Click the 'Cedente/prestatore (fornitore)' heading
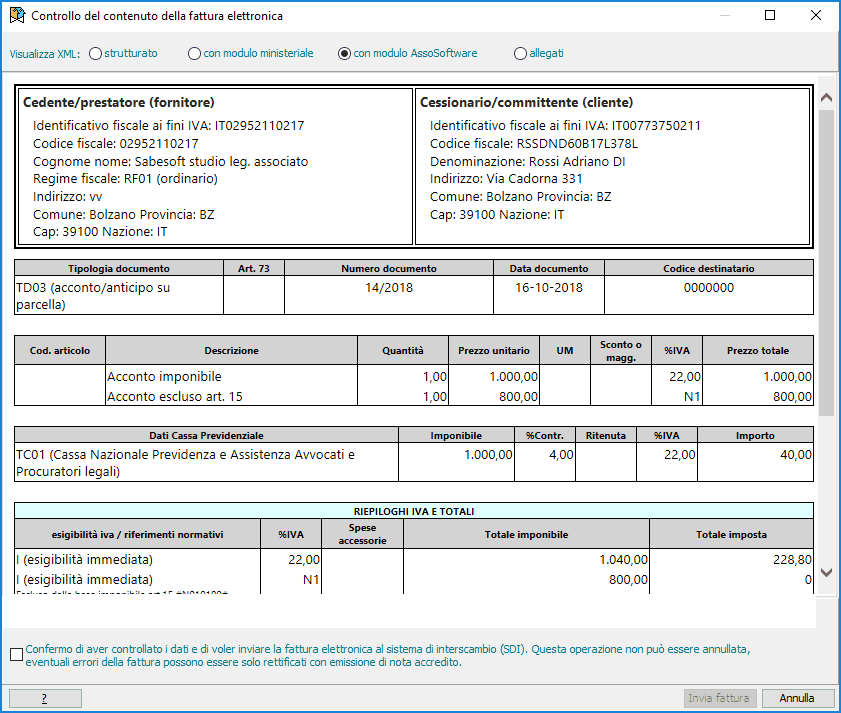The height and width of the screenshot is (713, 841). click(x=119, y=102)
